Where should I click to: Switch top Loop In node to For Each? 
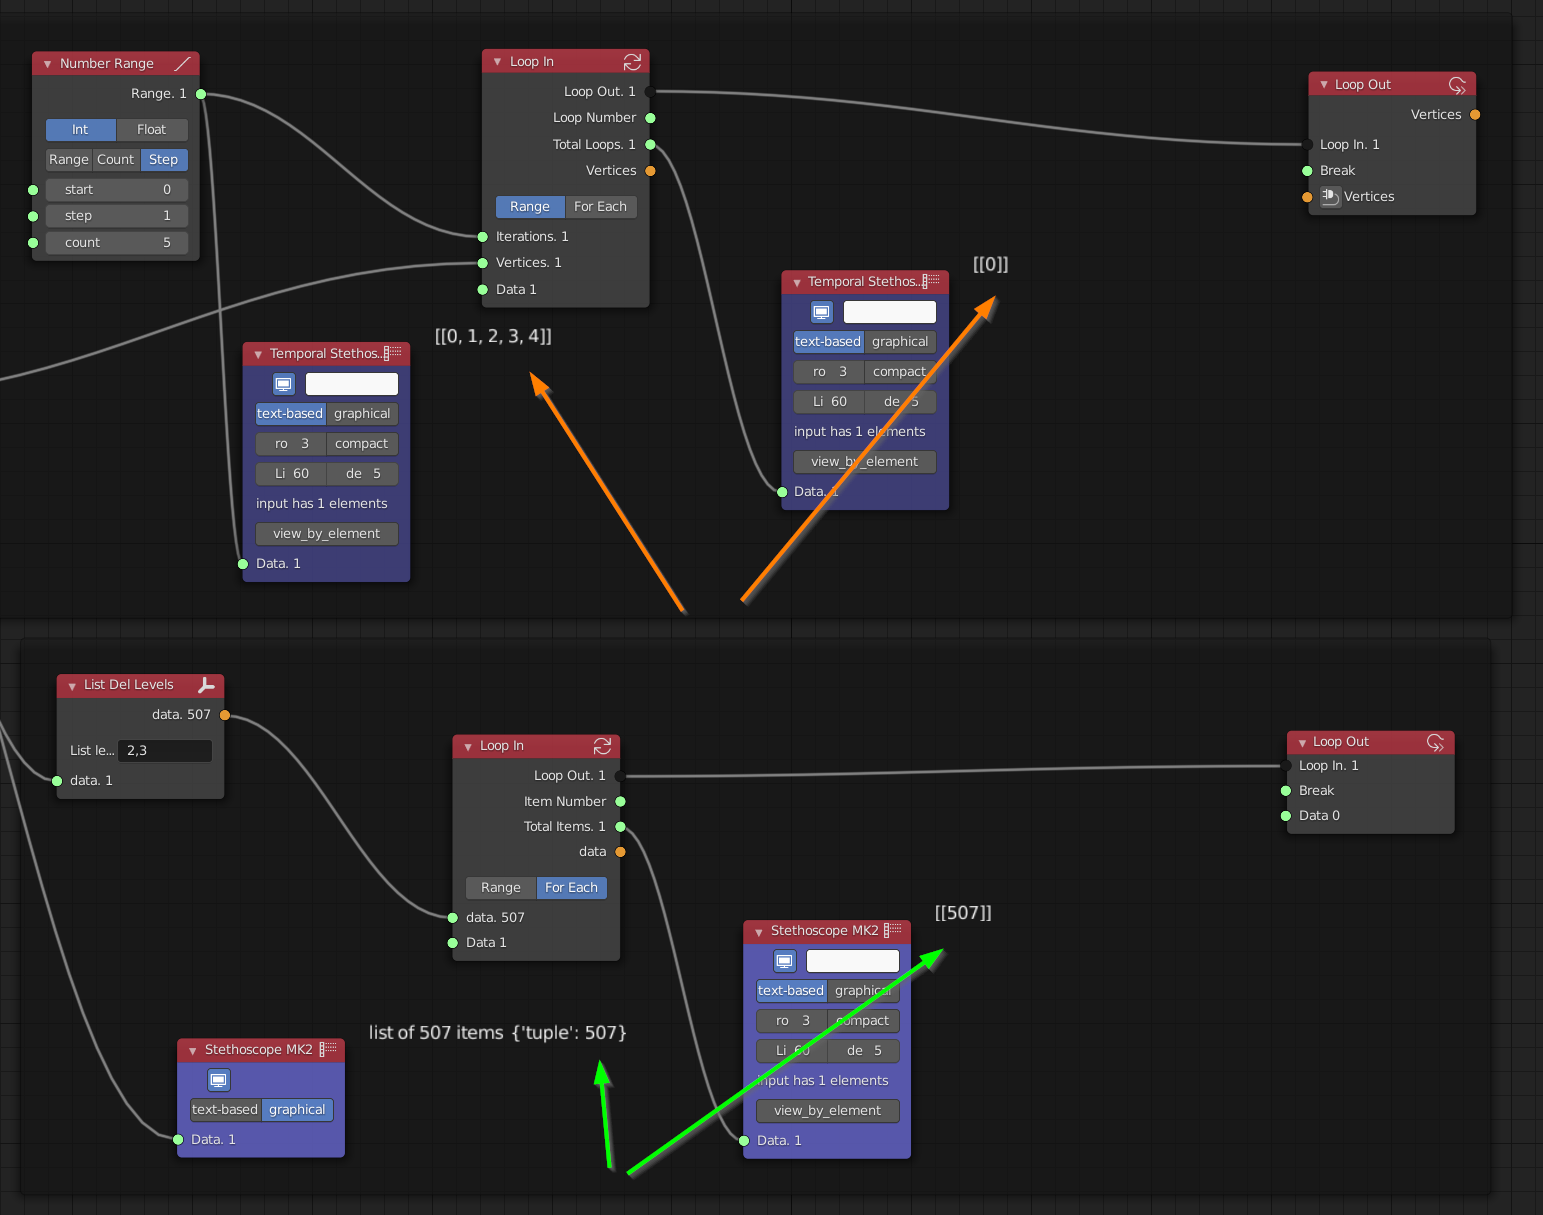[x=601, y=207]
